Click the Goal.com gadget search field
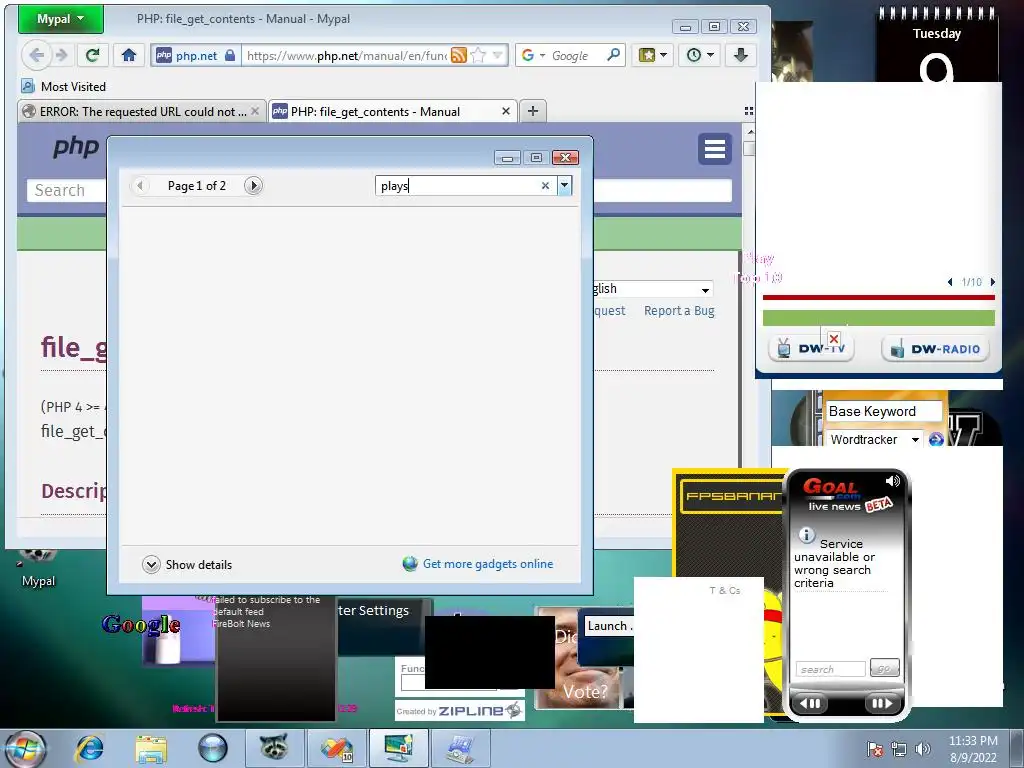The image size is (1024, 768). tap(830, 669)
